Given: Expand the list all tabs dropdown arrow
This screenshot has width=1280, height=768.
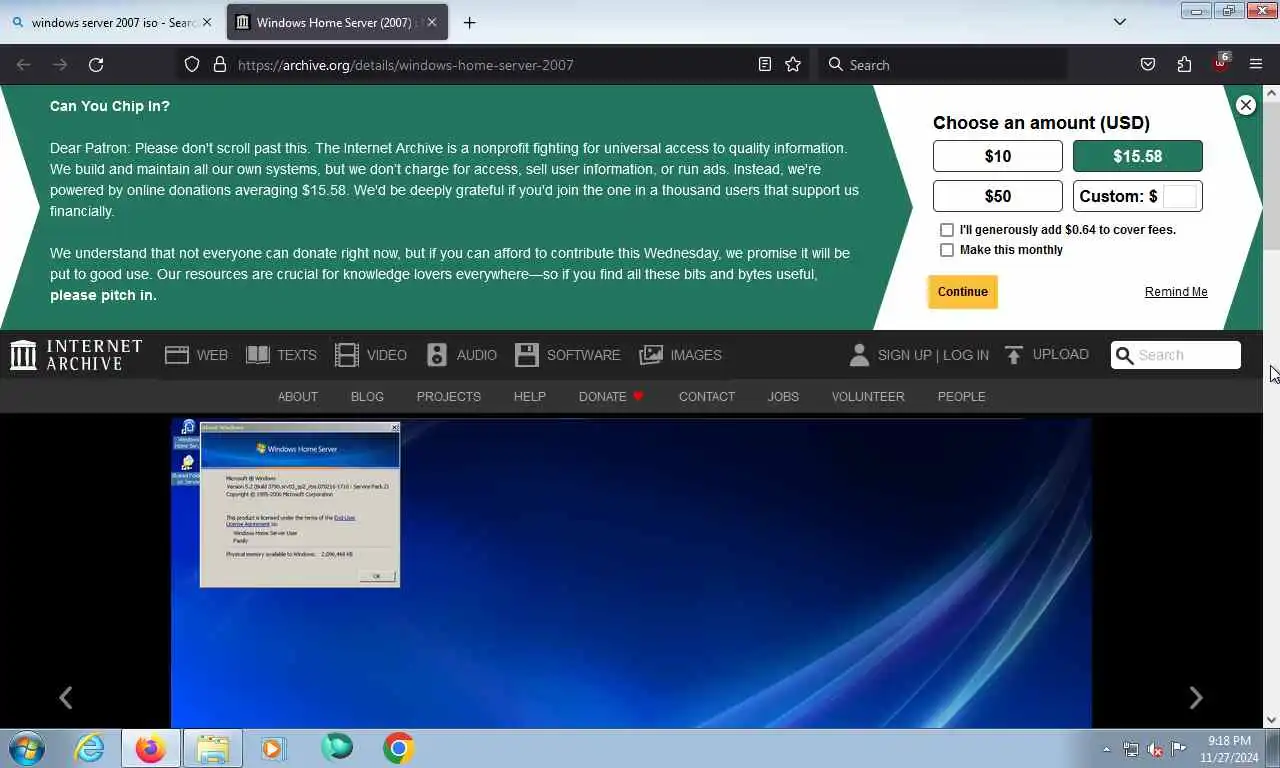Looking at the screenshot, I should [x=1120, y=22].
